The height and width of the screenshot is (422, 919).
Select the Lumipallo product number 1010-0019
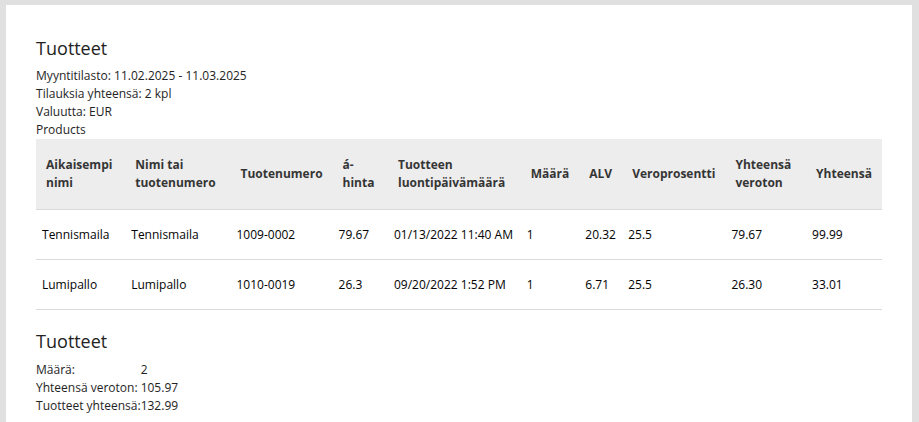tap(266, 284)
